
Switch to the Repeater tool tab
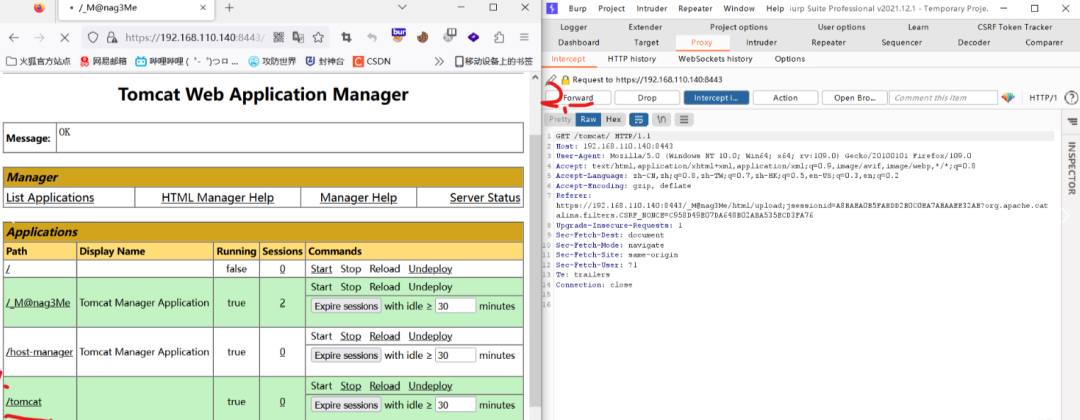click(x=828, y=42)
